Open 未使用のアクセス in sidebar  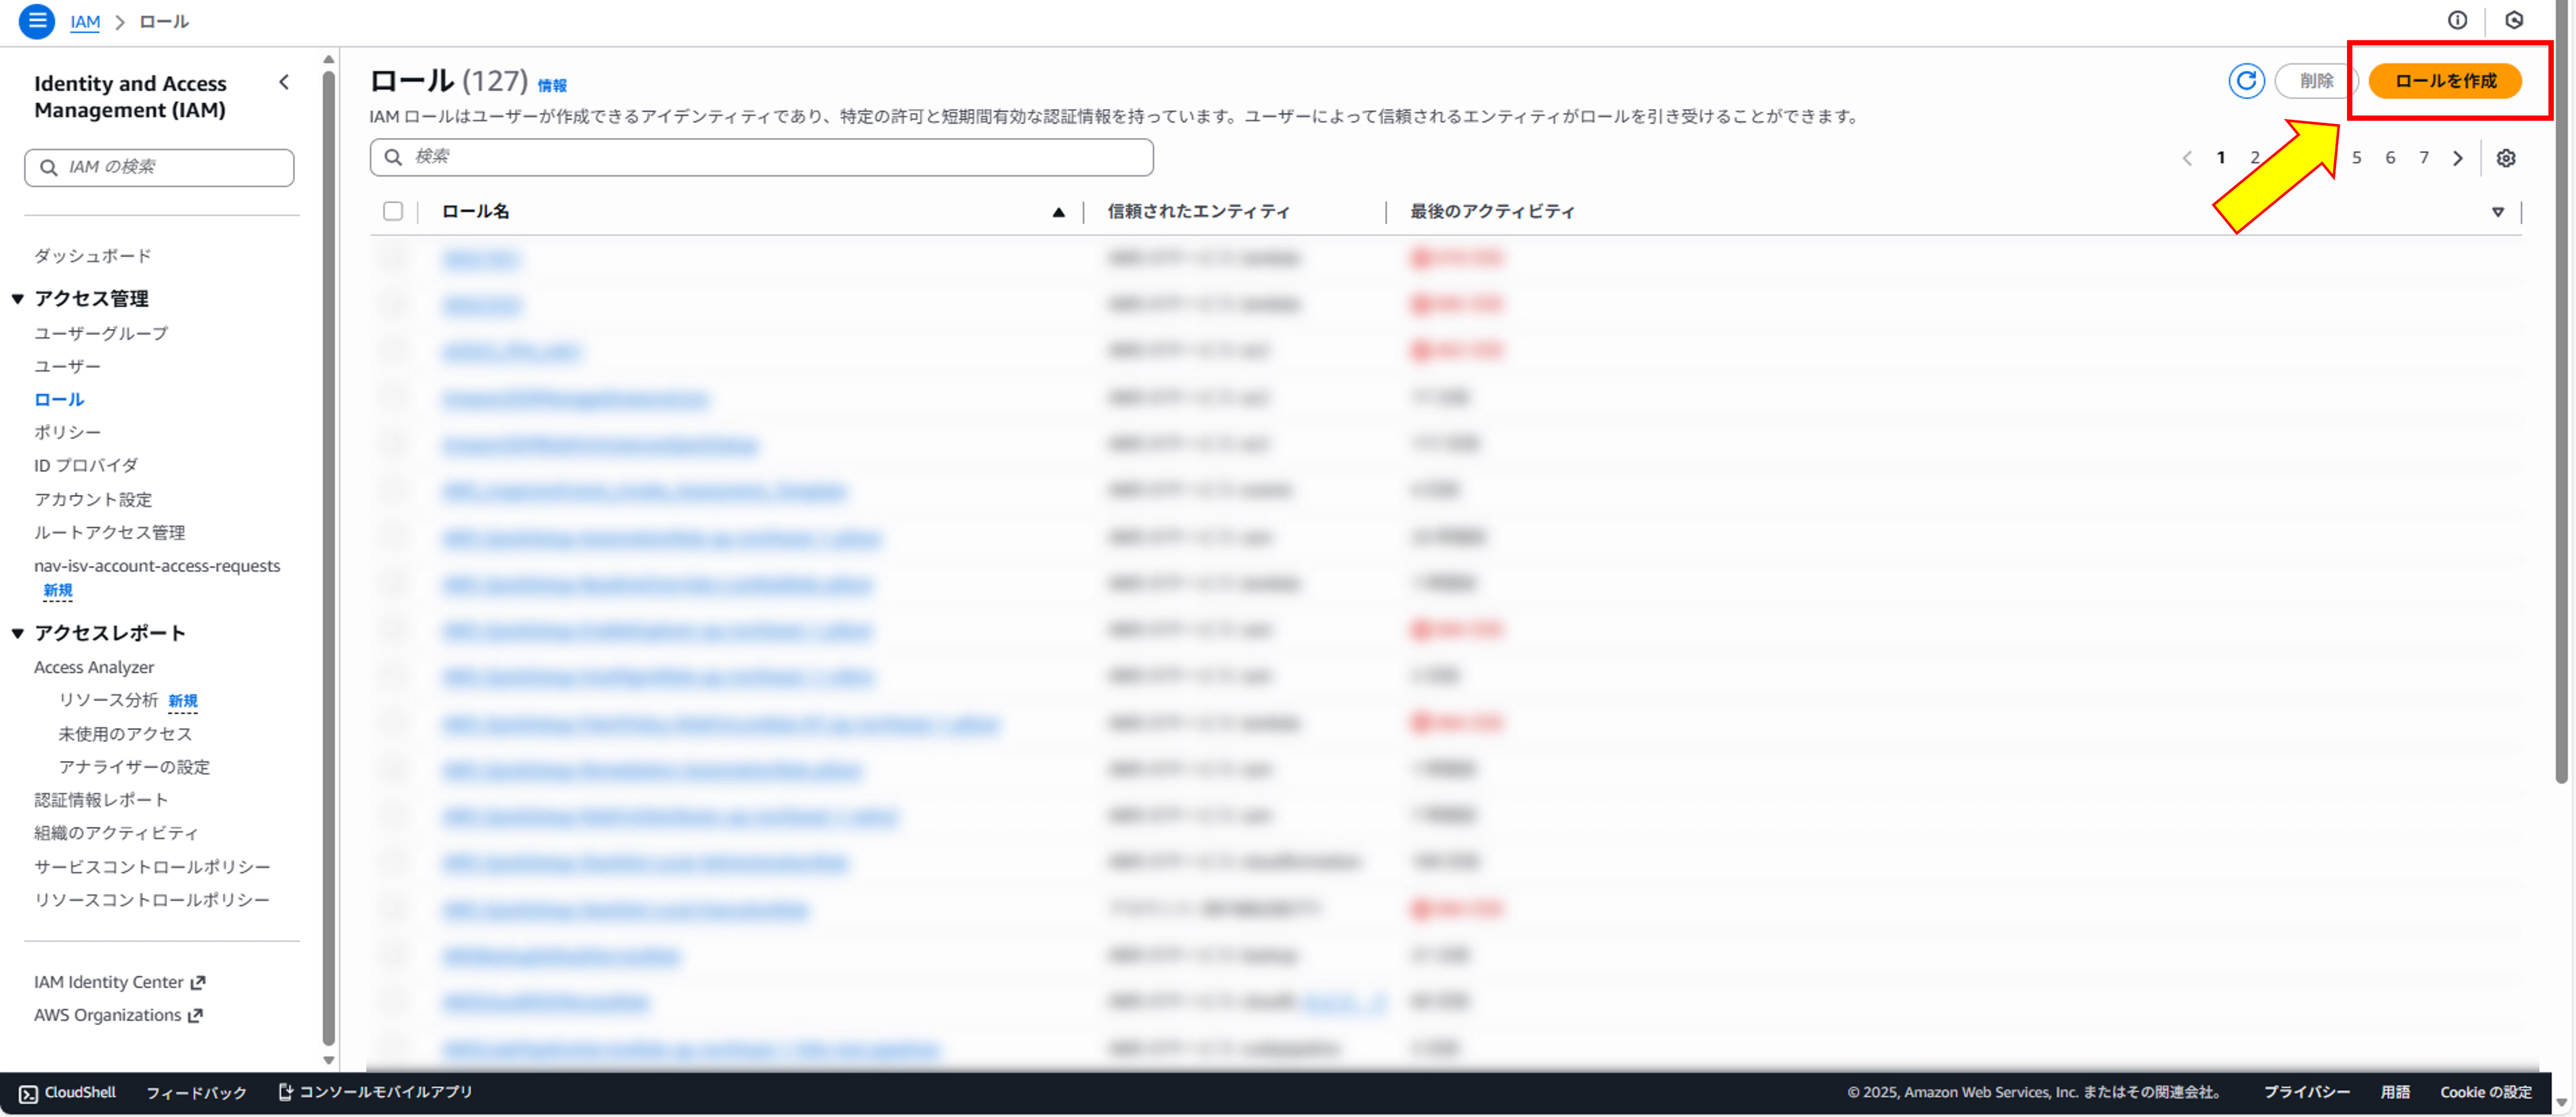(x=125, y=734)
